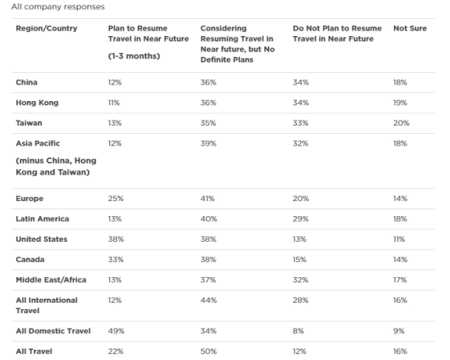Image resolution: width=450 pixels, height=360 pixels.
Task: Select the Europe row label
Action: [29, 199]
